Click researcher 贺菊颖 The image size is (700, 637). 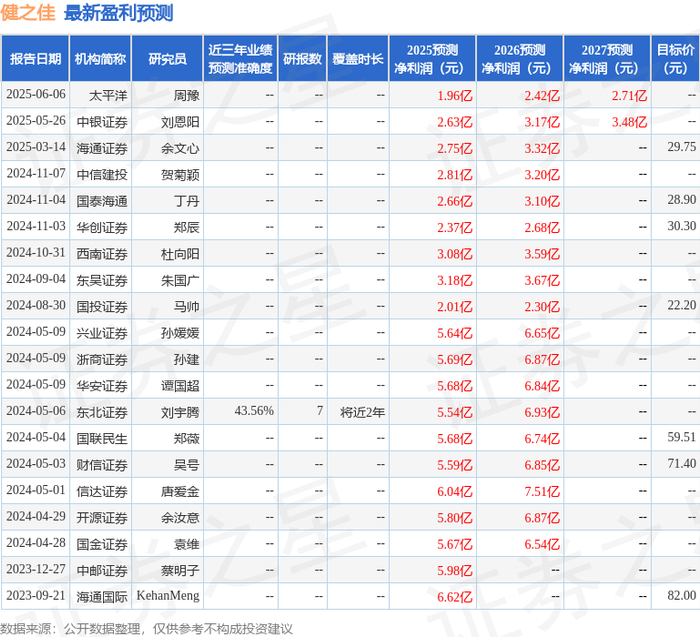click(180, 175)
